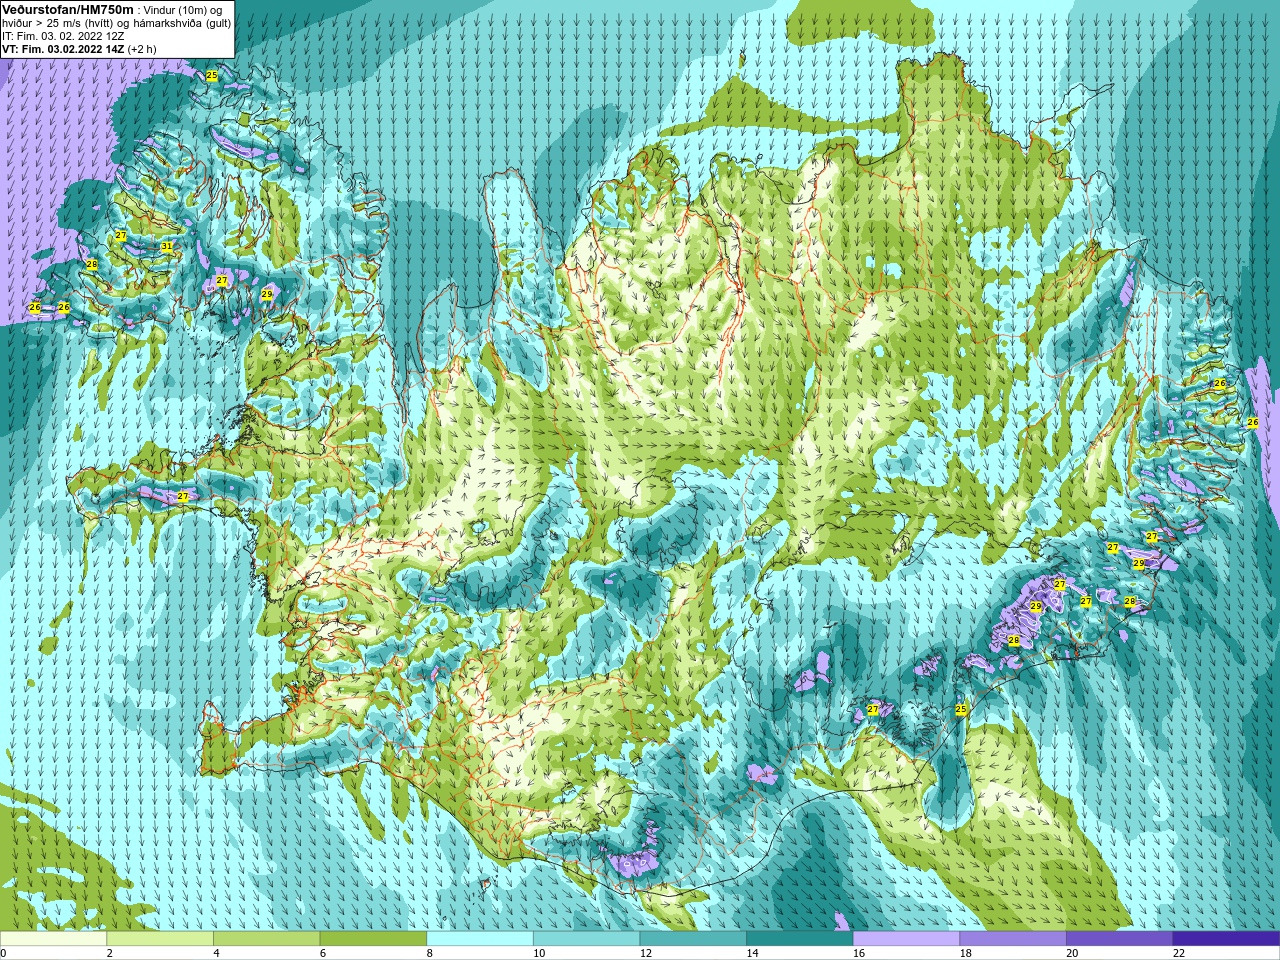Click the scale label '22' in the legend

coord(1179,953)
